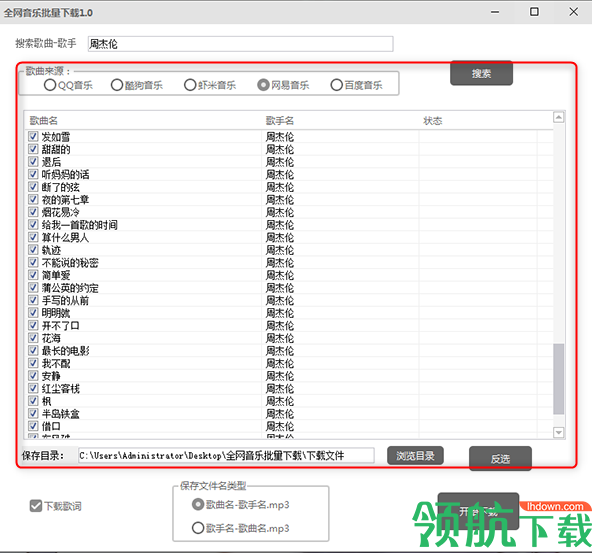This screenshot has width=592, height=554.
Task: Select 虾米音乐 as the song source
Action: coord(190,85)
